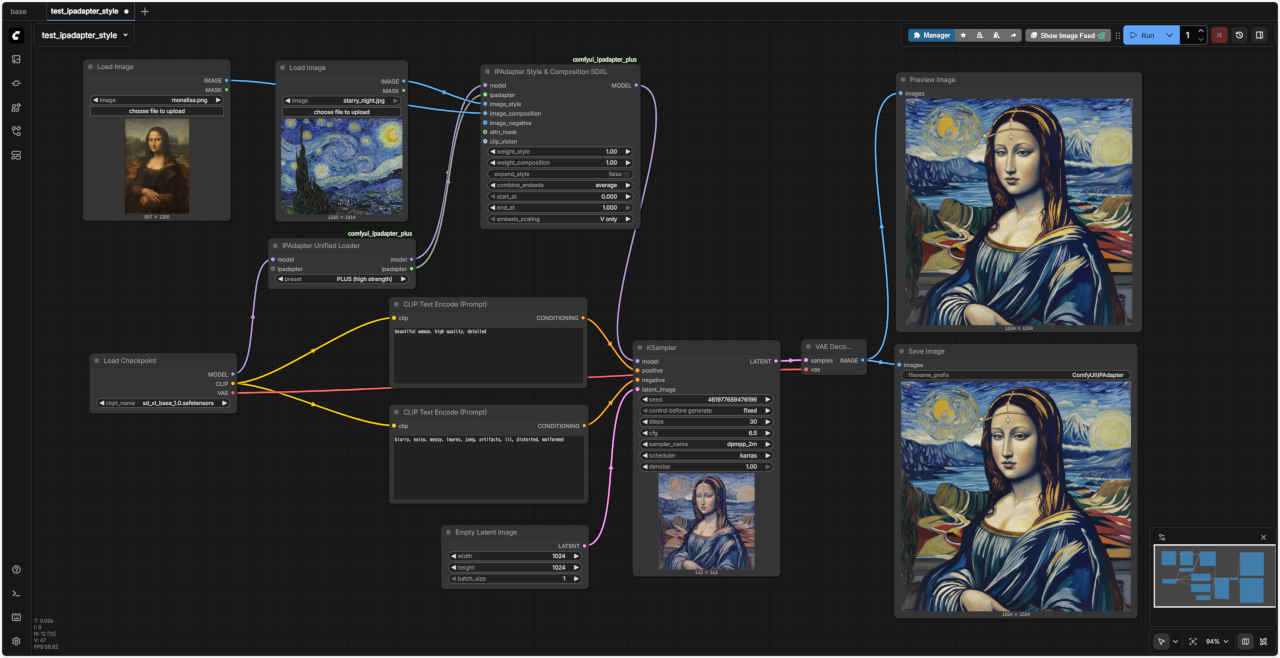Cancel the current run with red X
This screenshot has height=658, width=1280.
tap(1219, 35)
